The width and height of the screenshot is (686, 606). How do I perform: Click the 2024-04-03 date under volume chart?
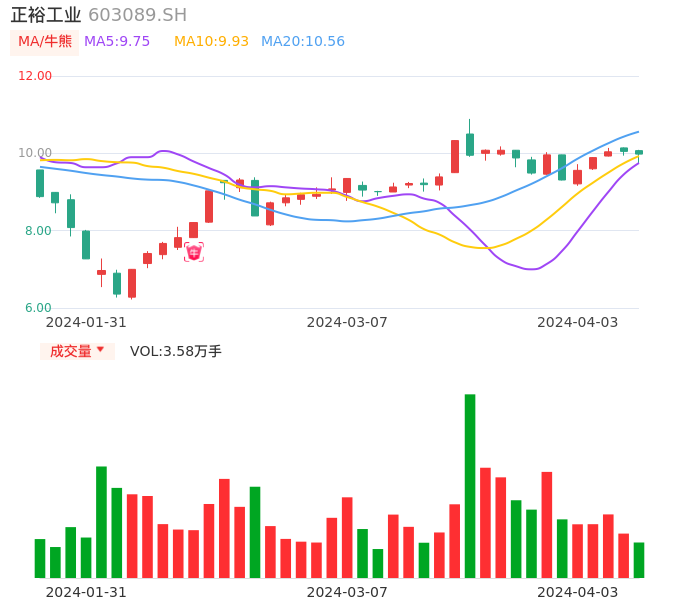pyautogui.click(x=578, y=592)
